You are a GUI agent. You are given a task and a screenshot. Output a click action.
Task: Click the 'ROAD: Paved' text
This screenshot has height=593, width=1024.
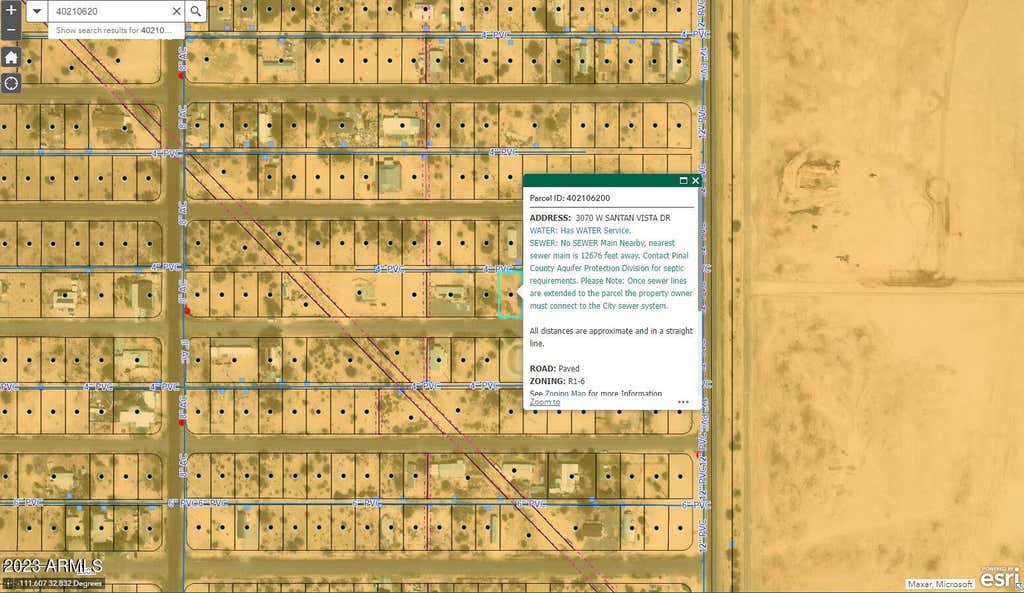[x=554, y=368]
